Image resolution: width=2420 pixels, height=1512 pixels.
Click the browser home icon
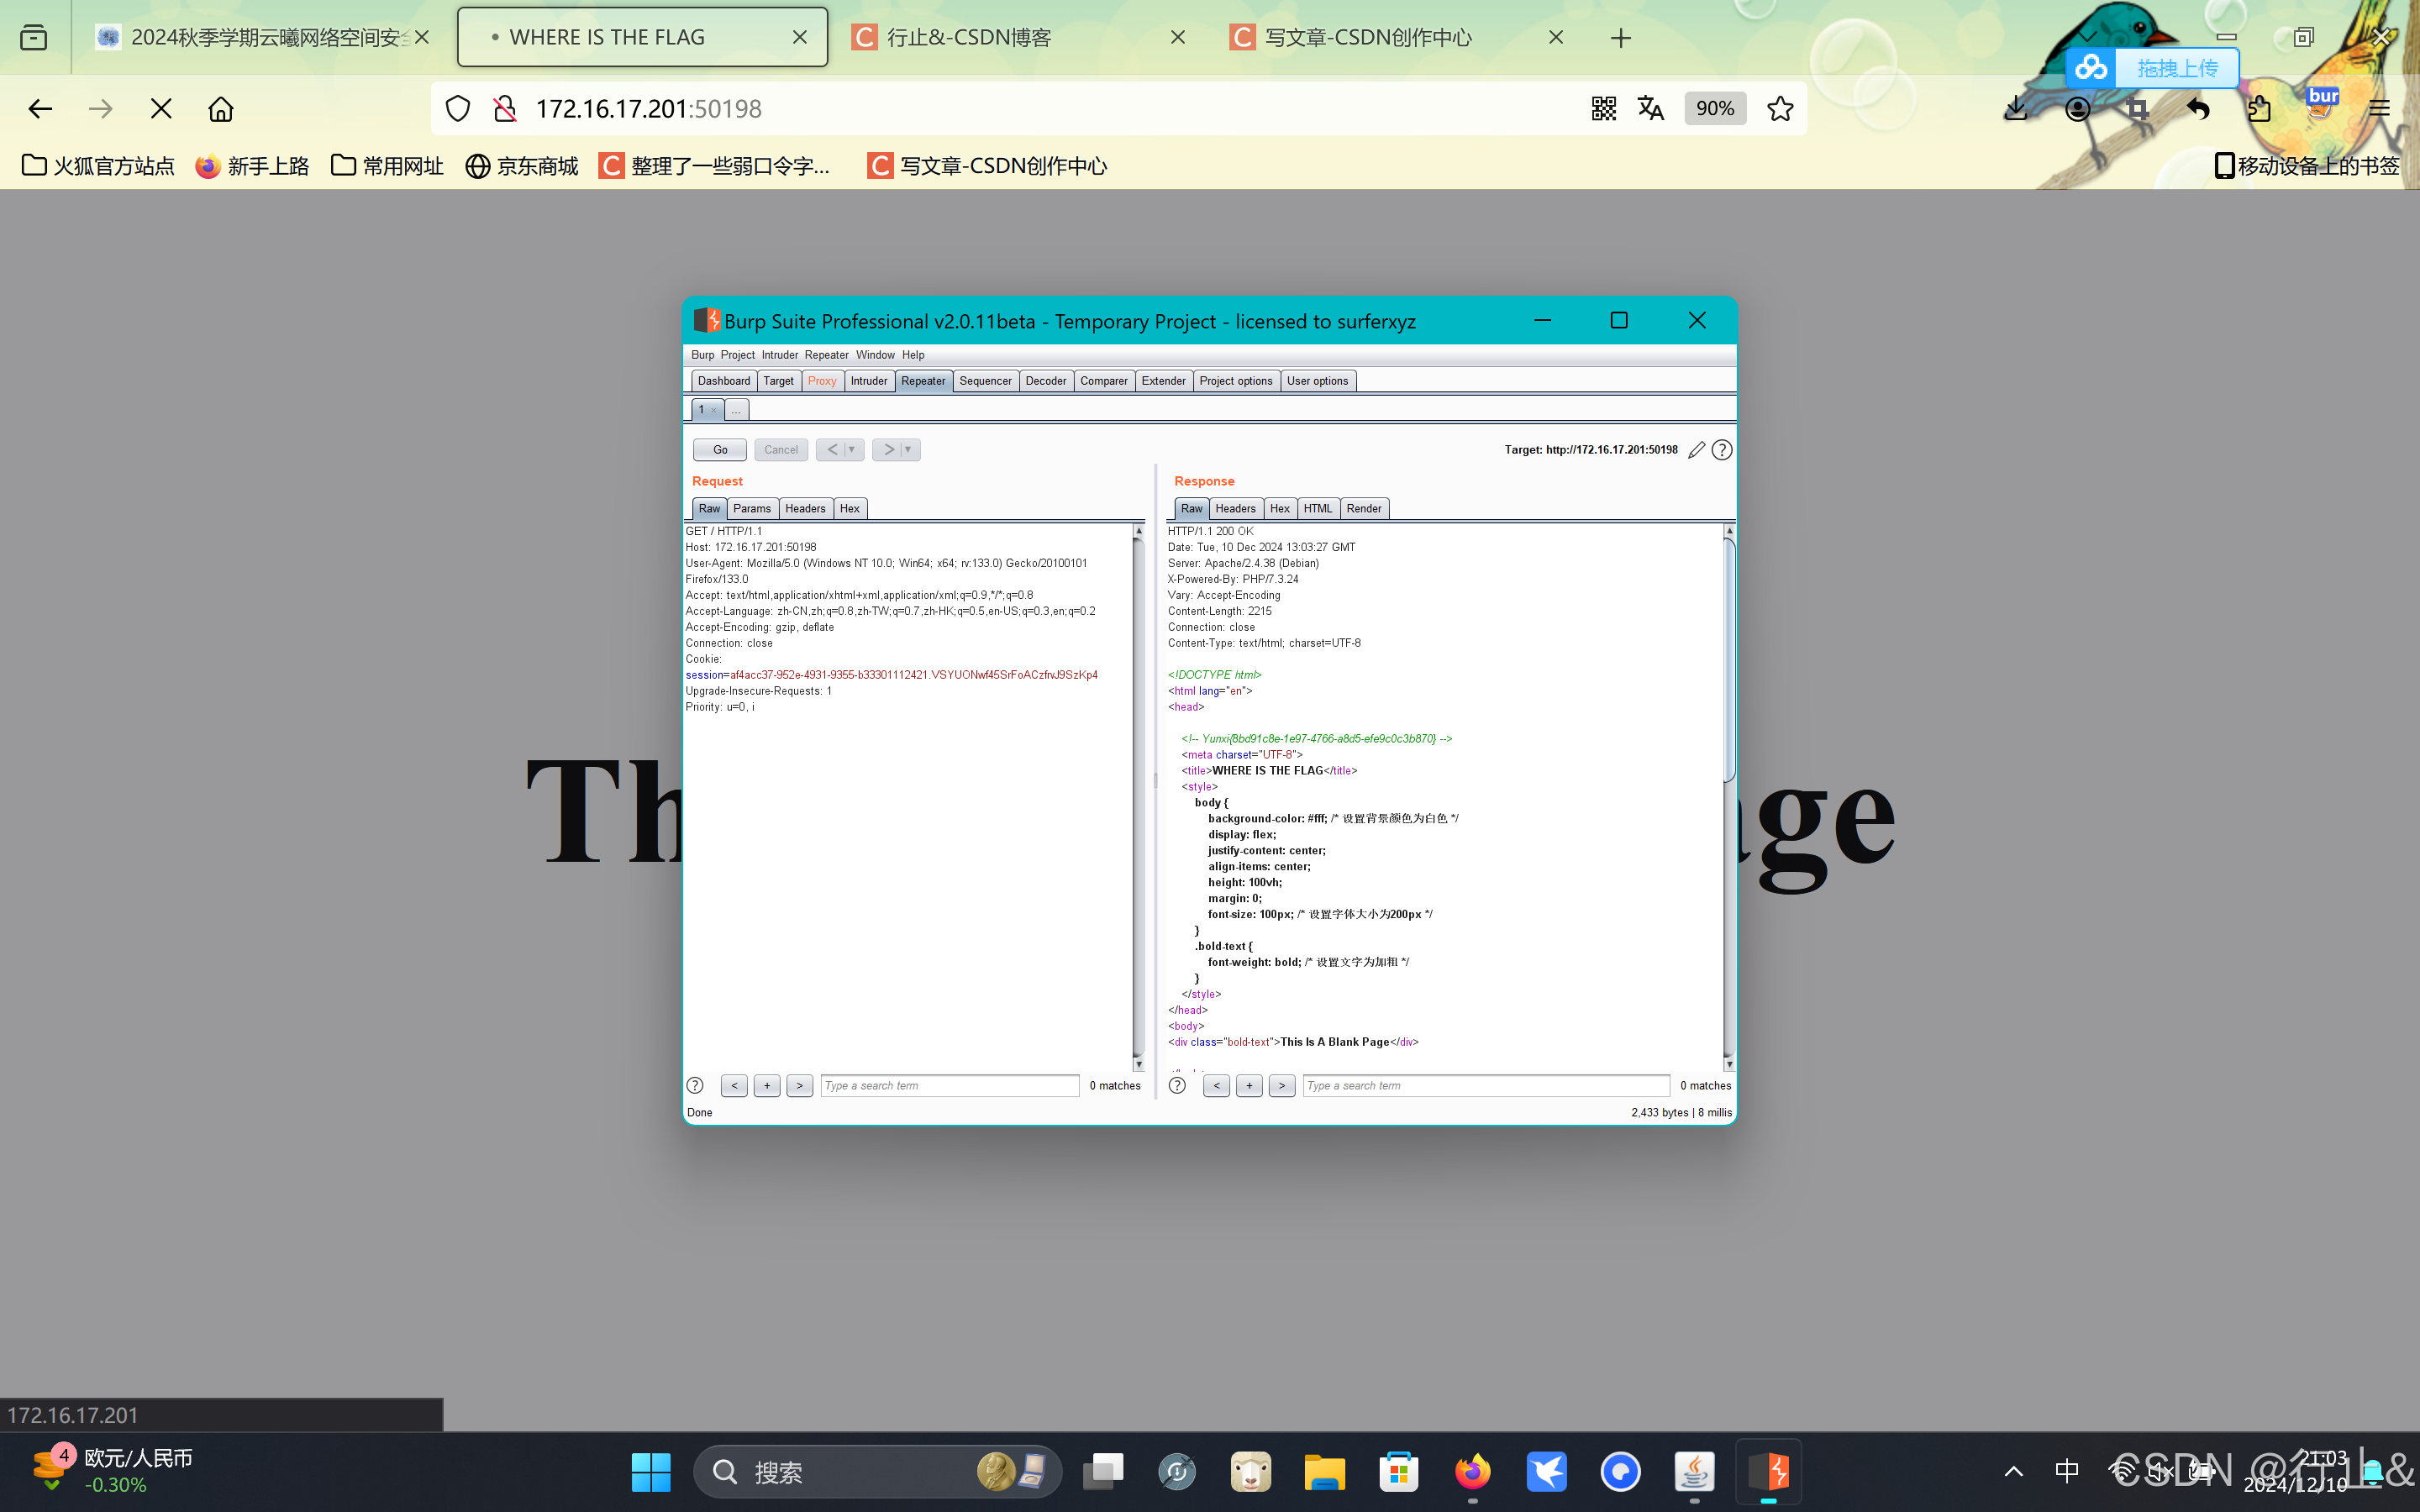(x=221, y=109)
